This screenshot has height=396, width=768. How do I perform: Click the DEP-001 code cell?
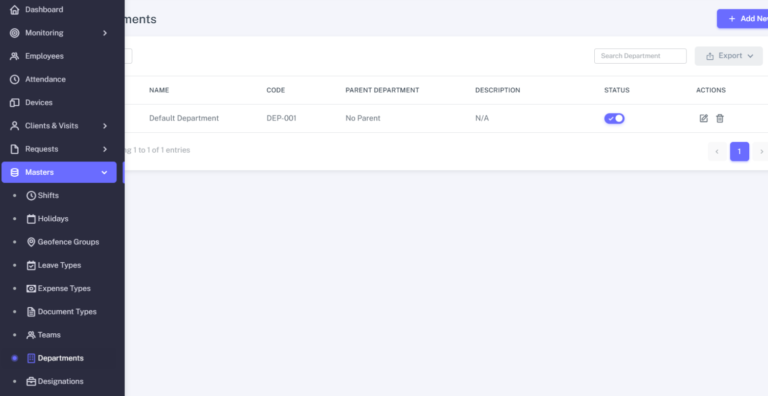click(x=281, y=118)
